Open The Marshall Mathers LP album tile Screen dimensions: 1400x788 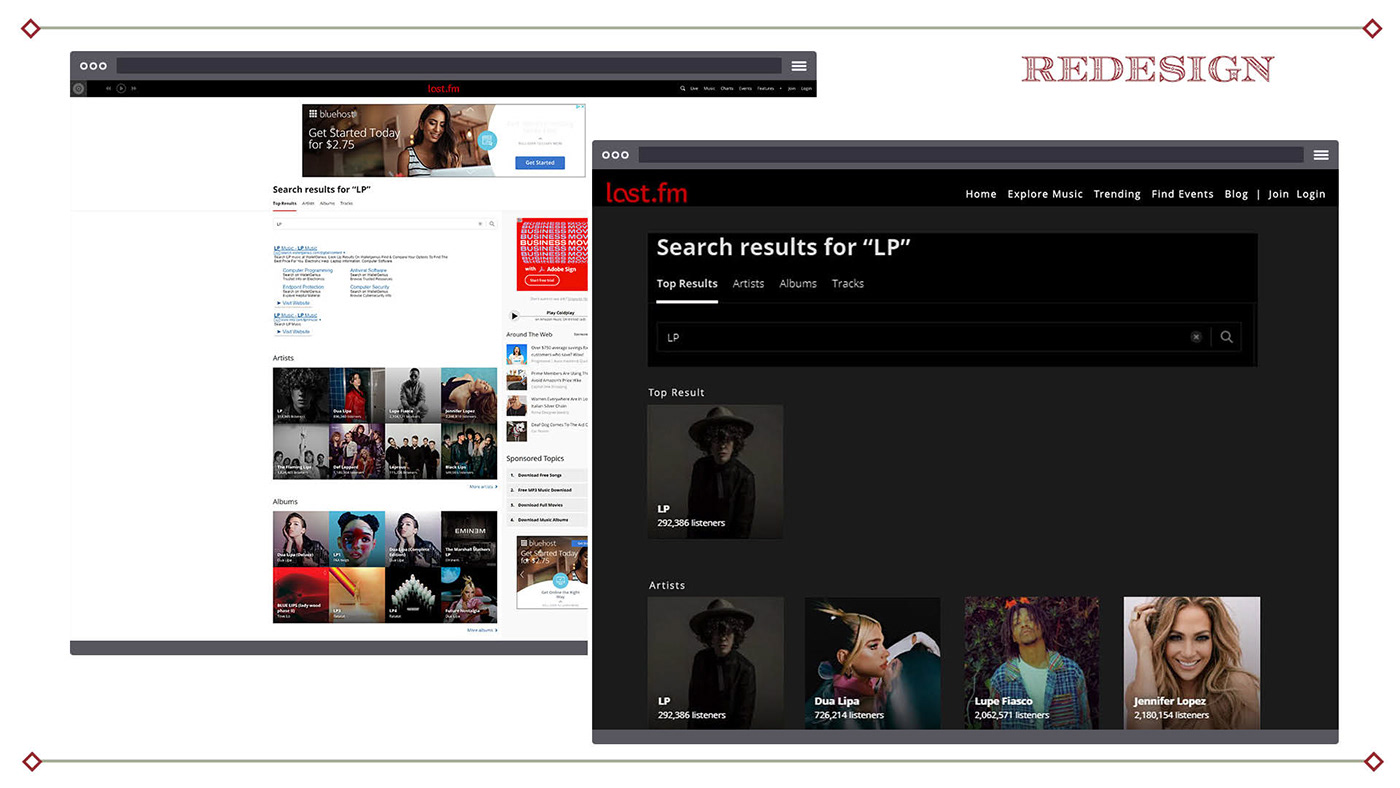coord(469,539)
